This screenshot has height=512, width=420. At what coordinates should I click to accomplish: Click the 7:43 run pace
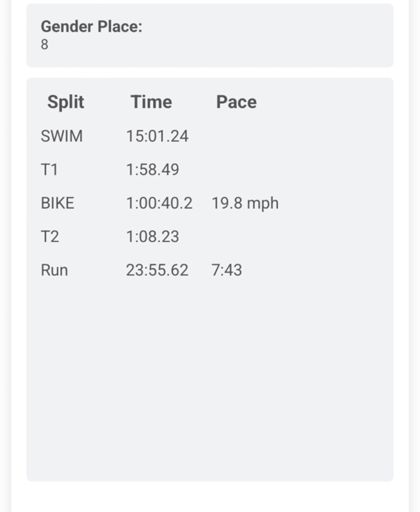point(227,270)
